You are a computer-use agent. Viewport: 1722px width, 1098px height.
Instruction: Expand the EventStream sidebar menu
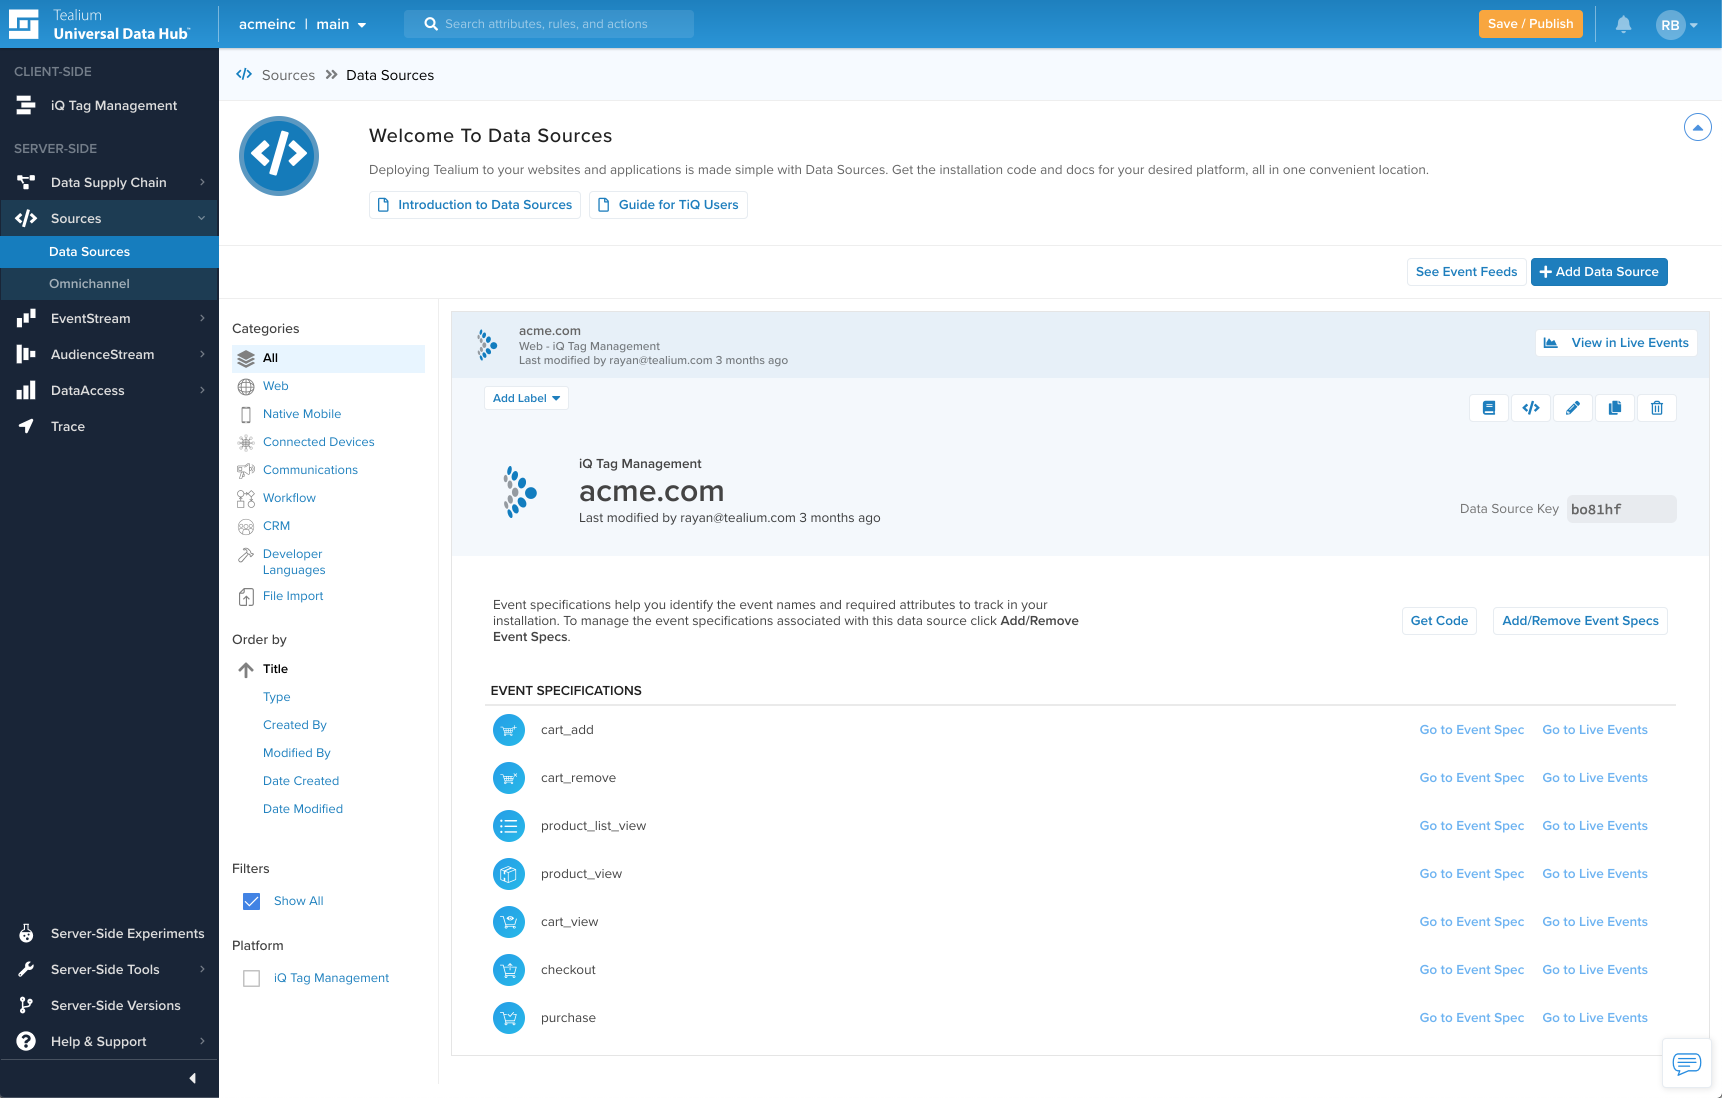(x=109, y=318)
